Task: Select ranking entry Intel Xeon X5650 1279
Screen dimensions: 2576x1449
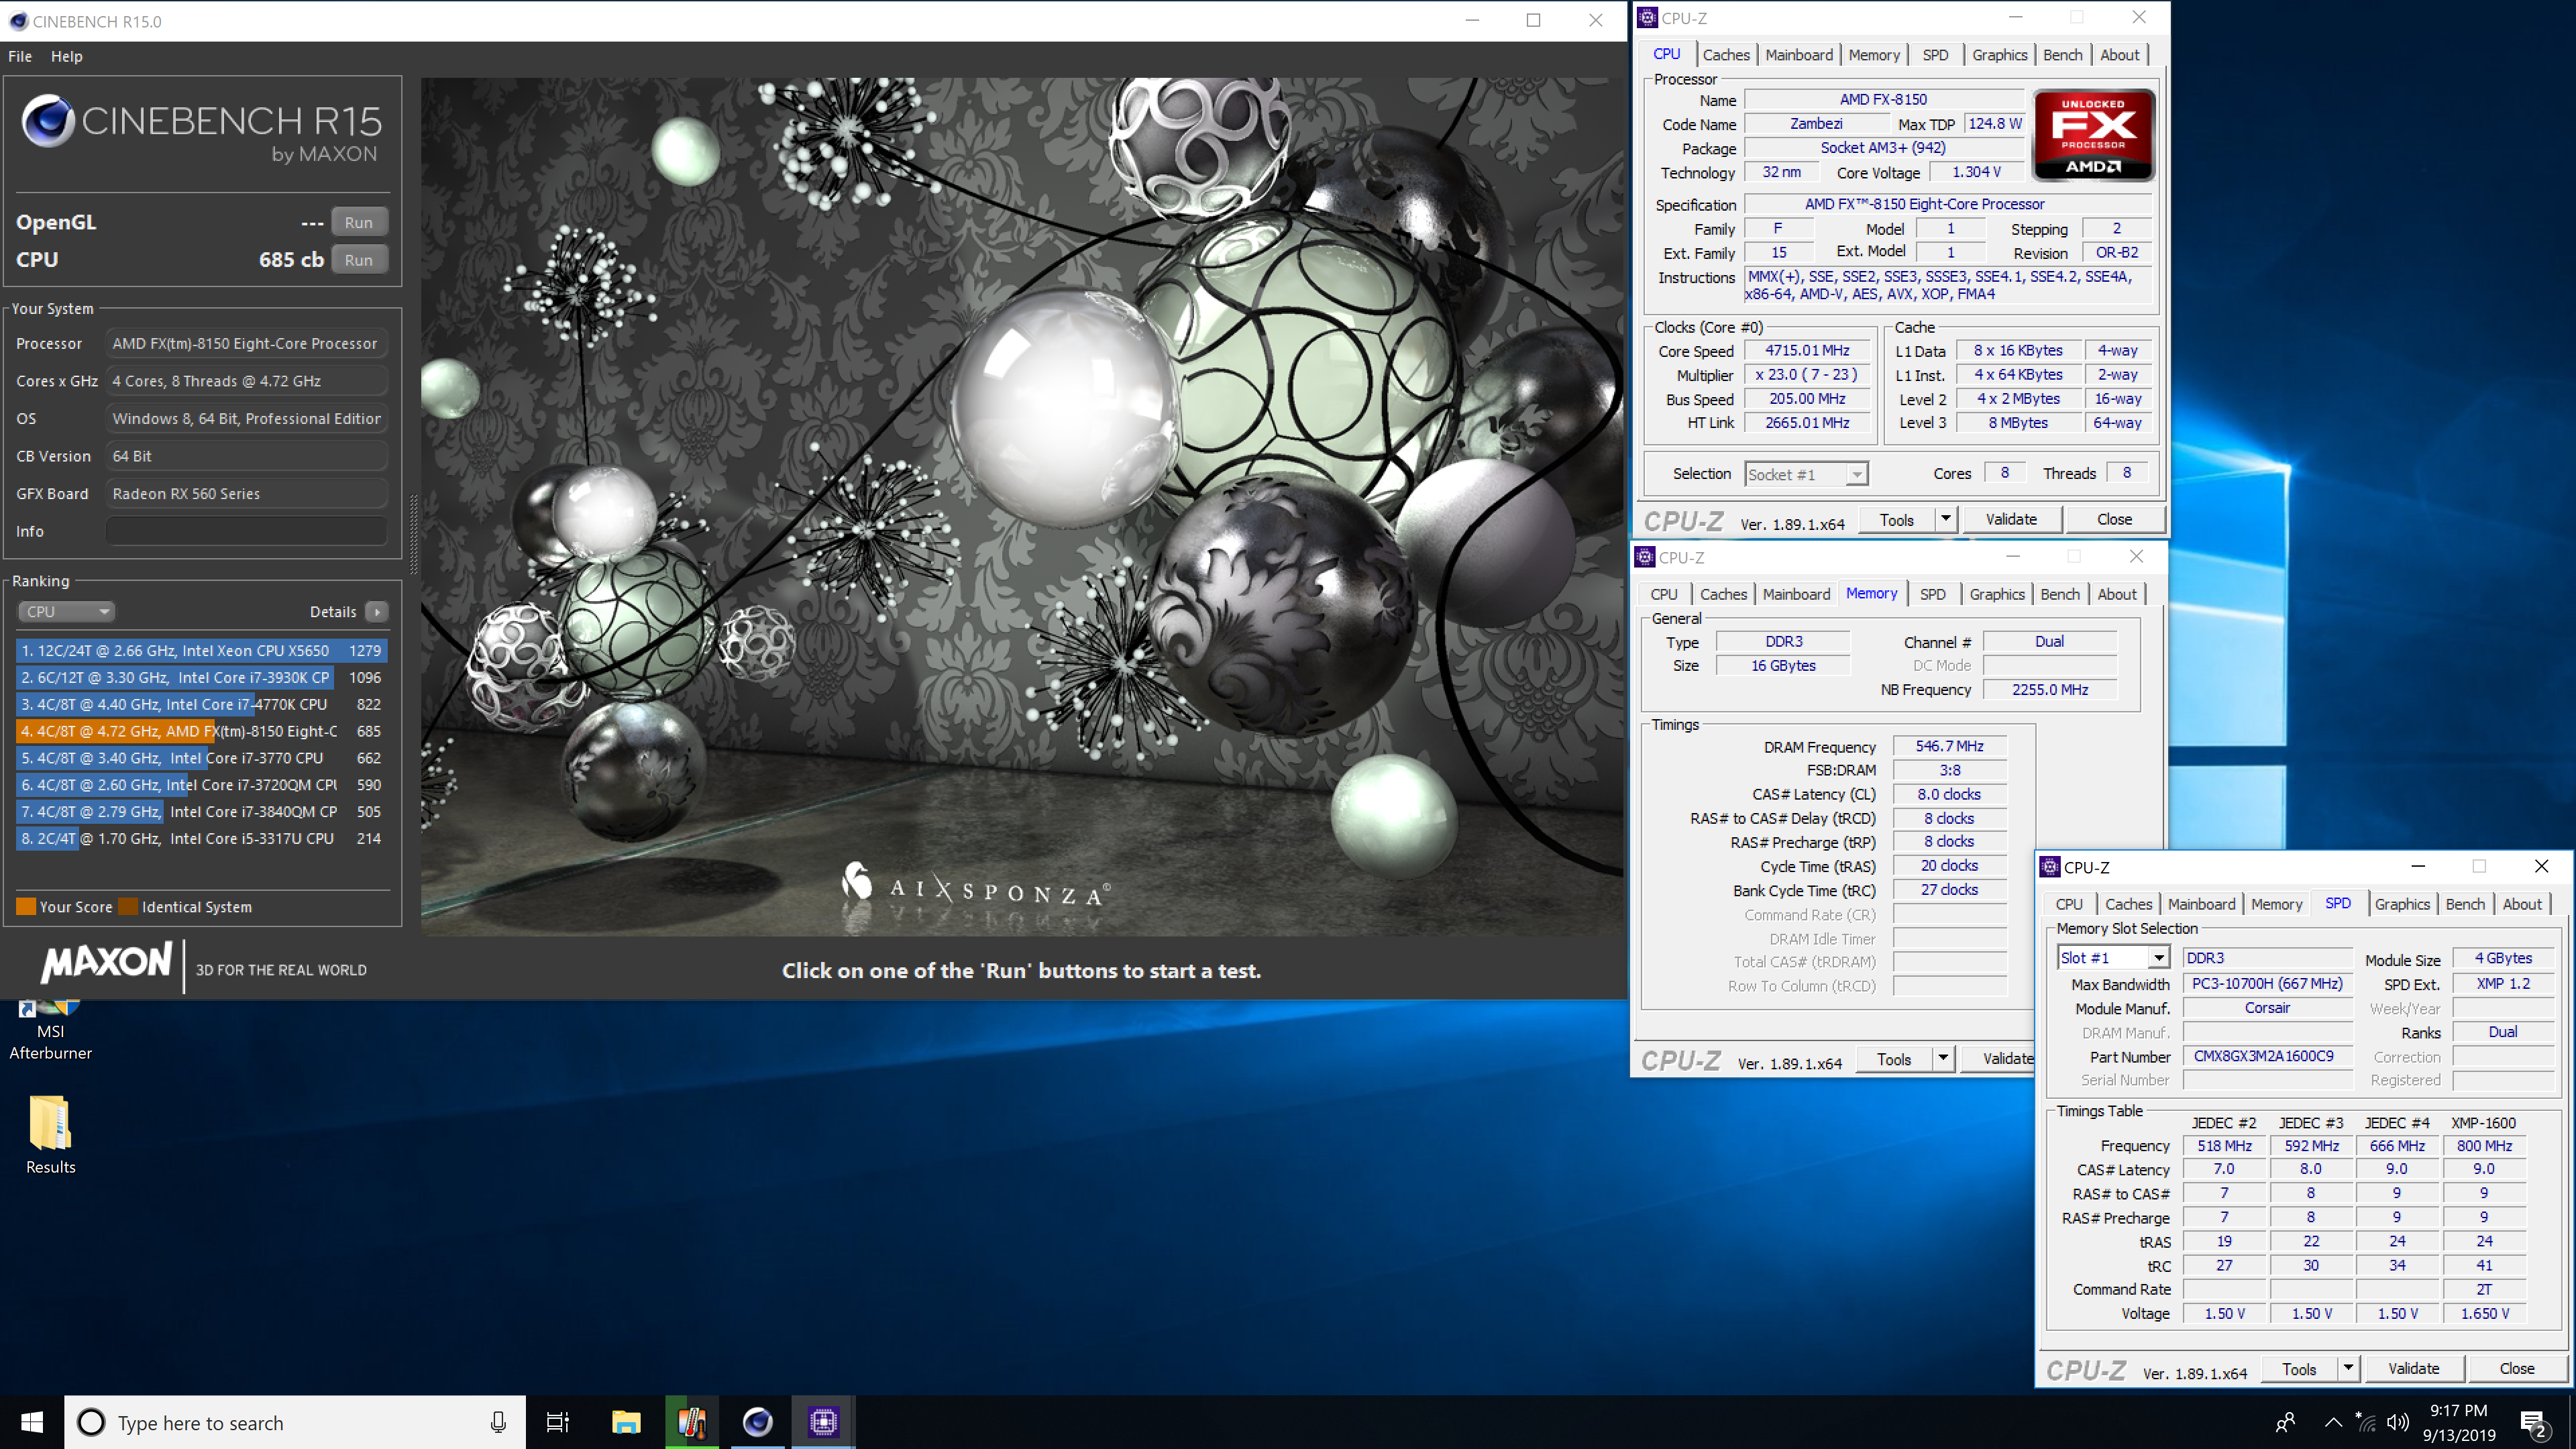Action: 201,650
